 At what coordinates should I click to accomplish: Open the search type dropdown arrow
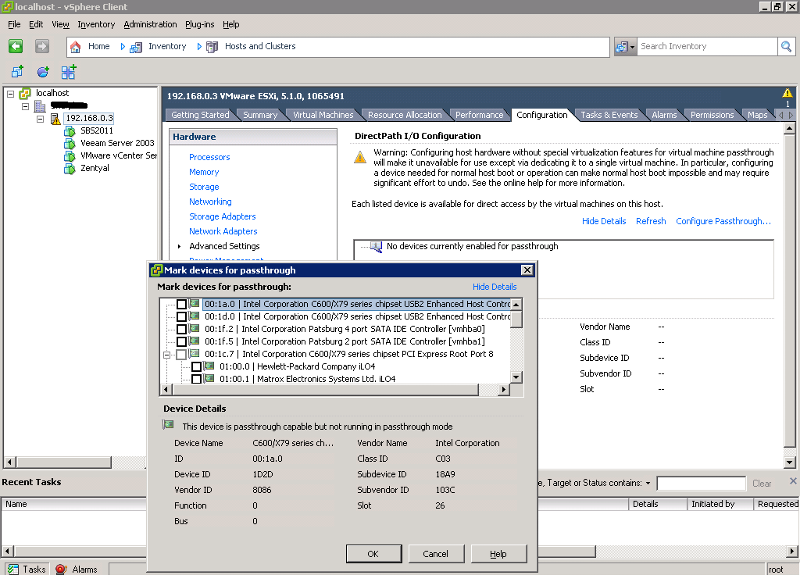[632, 47]
